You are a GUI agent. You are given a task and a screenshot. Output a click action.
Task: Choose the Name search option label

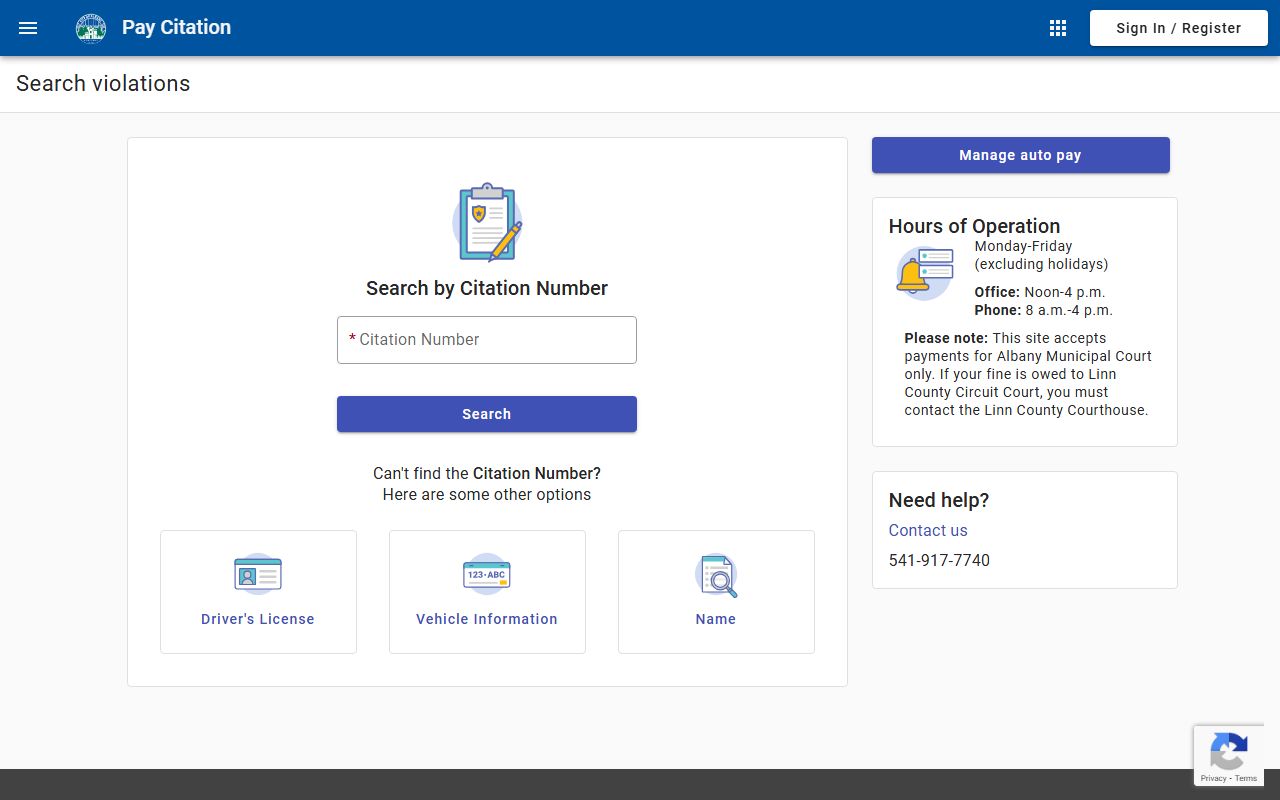tap(716, 619)
